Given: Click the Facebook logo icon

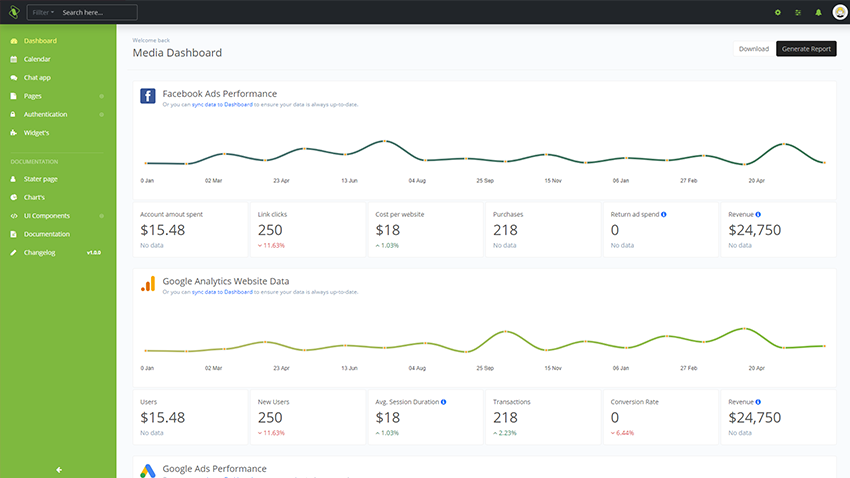Looking at the screenshot, I should (147, 96).
